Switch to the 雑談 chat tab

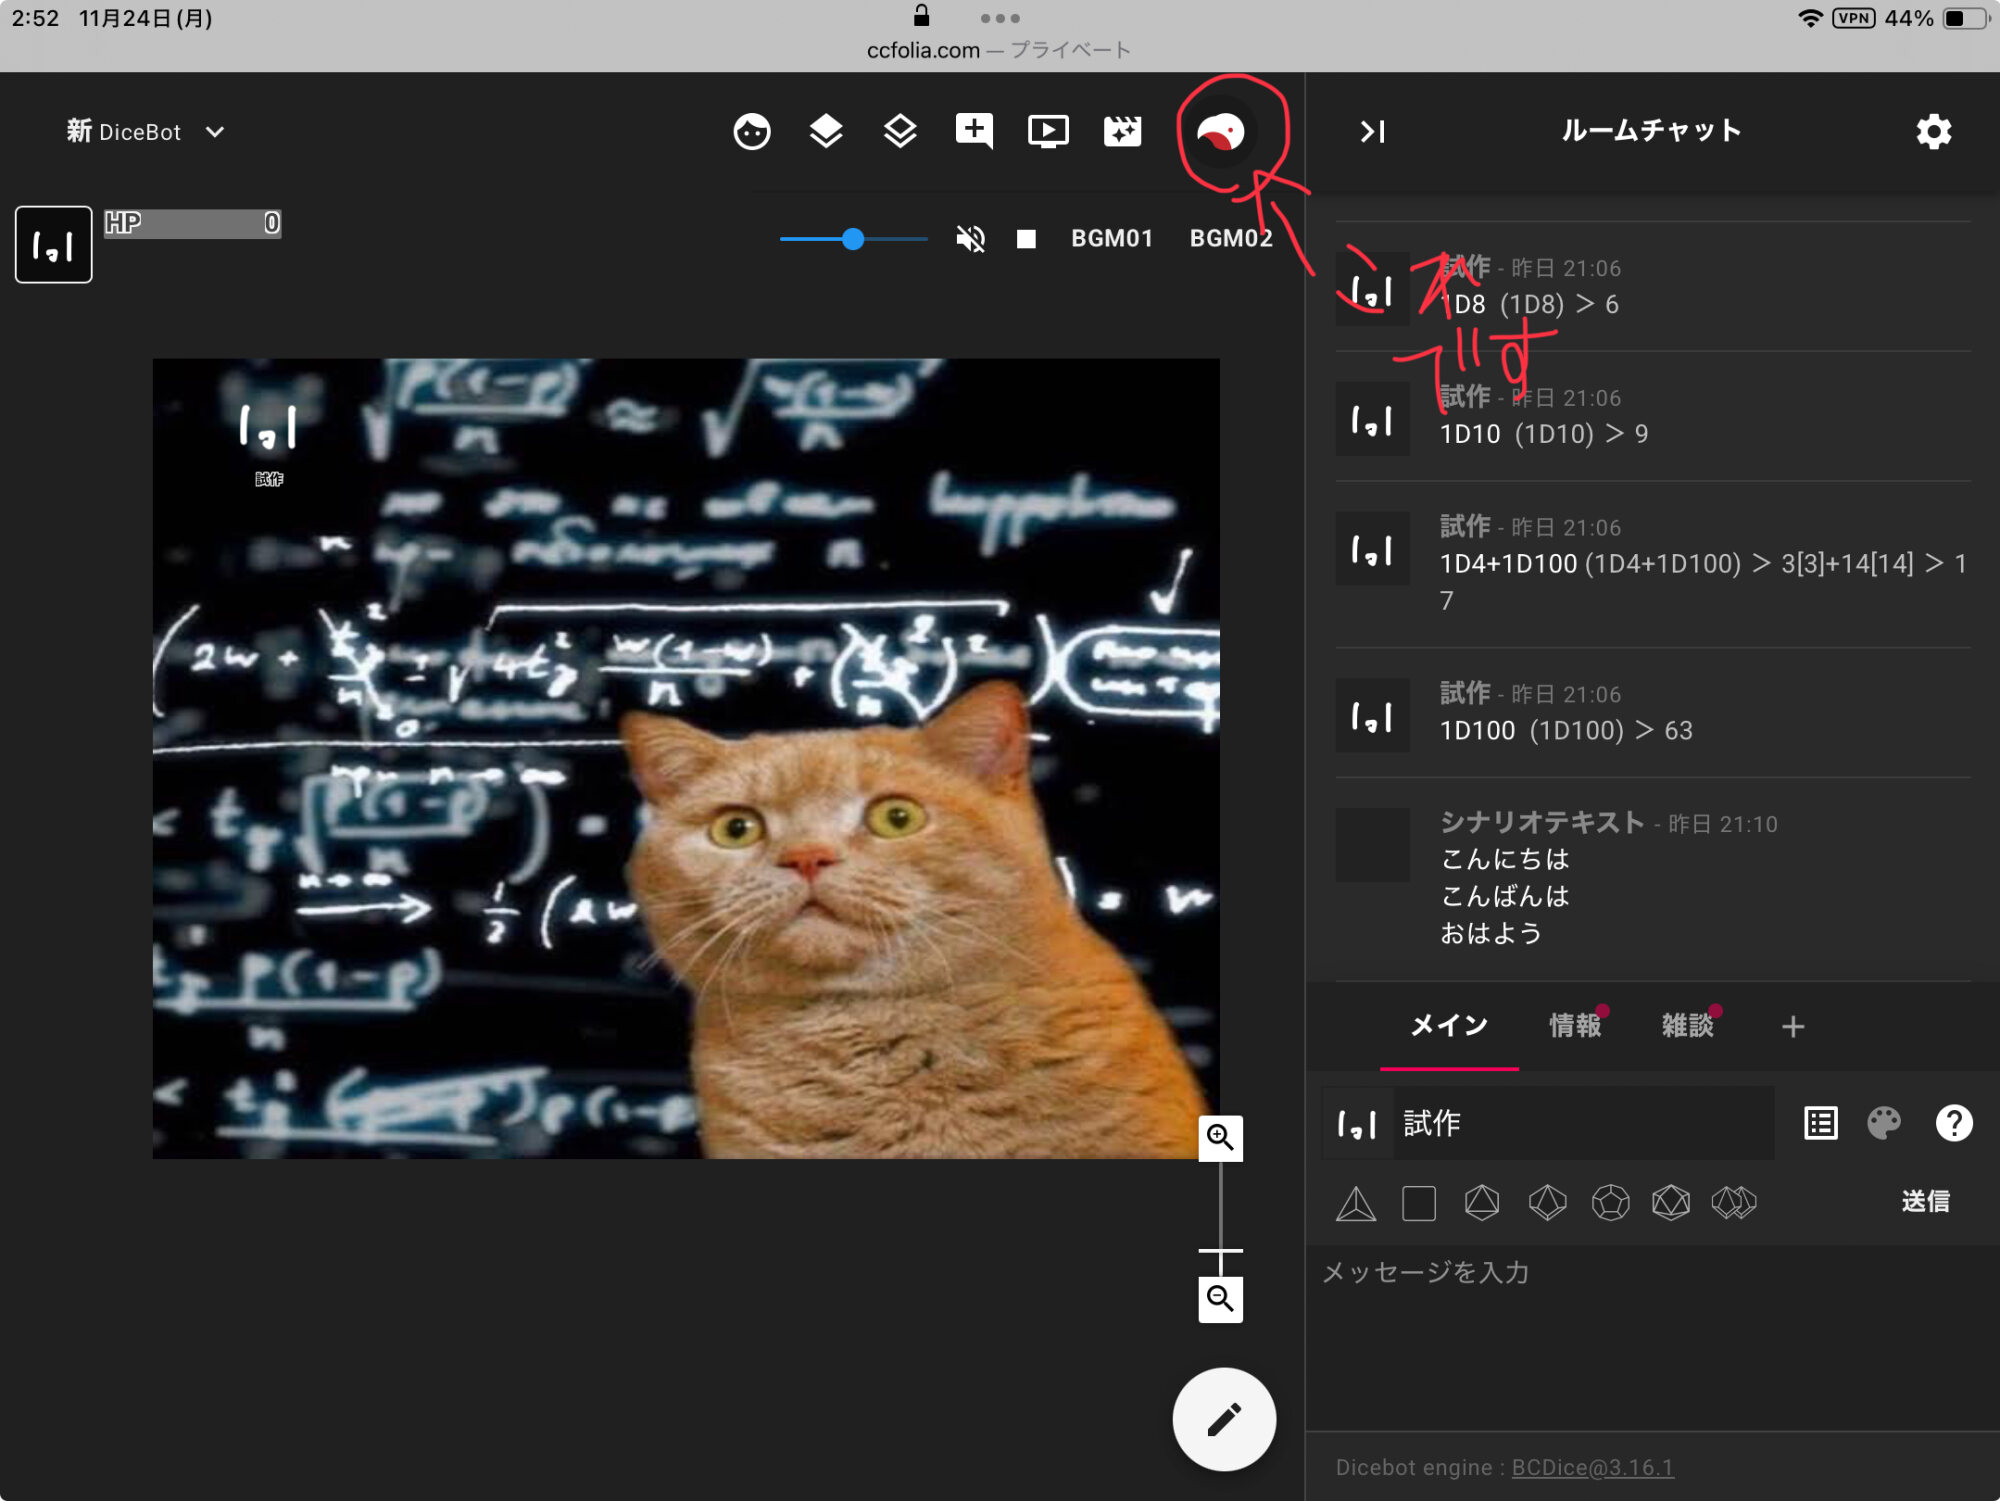1688,1026
